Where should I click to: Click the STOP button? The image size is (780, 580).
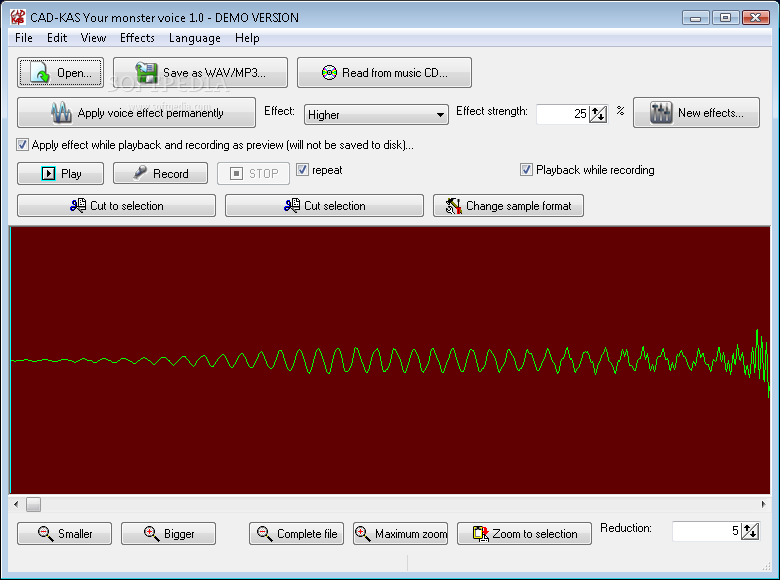253,174
